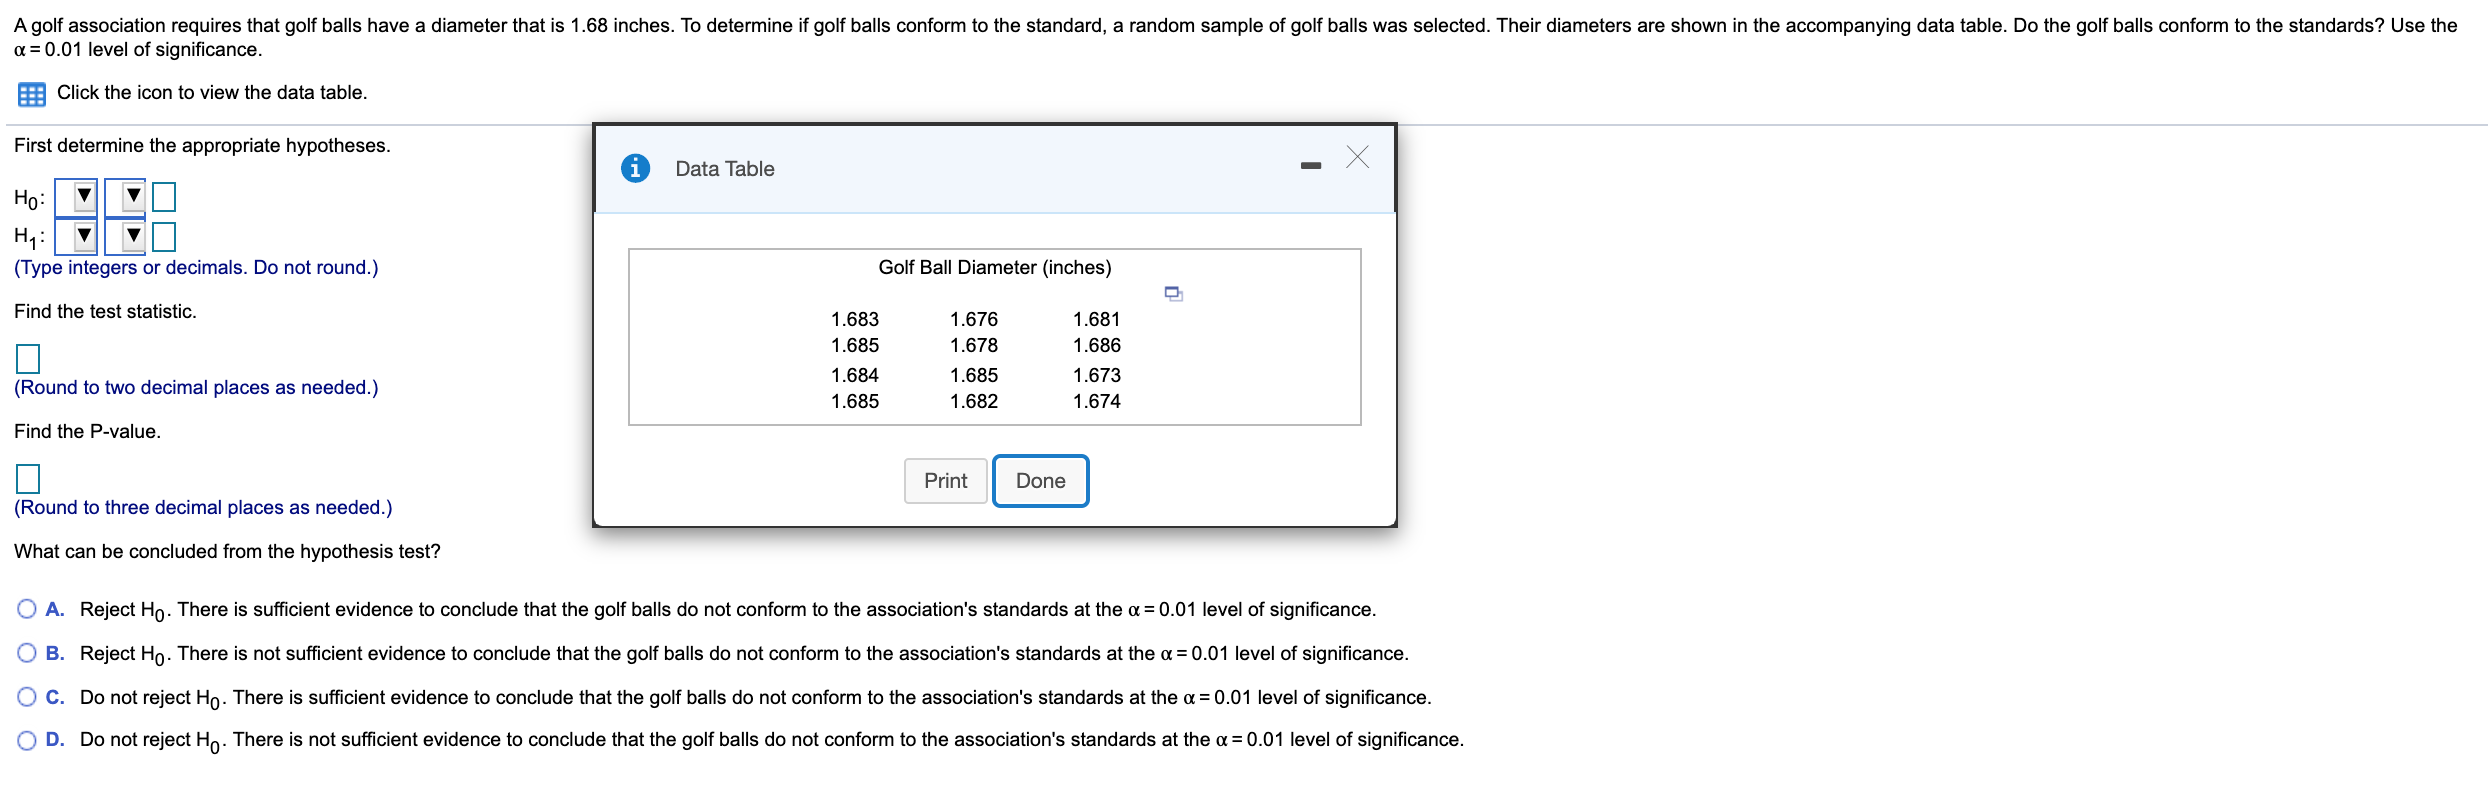Click the value 1.676 in the table
Viewport: 2488px width, 792px height.
[x=974, y=319]
